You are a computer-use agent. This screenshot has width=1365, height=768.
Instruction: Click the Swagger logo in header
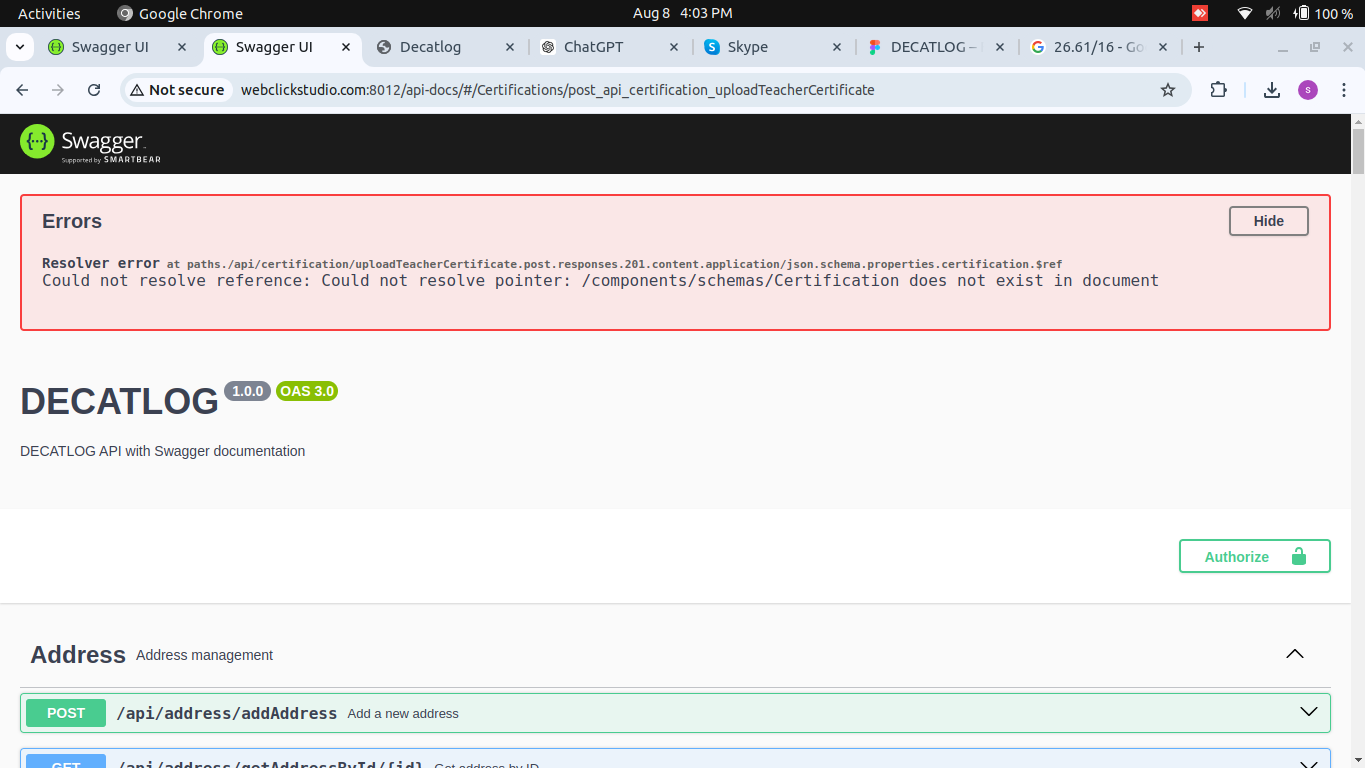[x=90, y=143]
